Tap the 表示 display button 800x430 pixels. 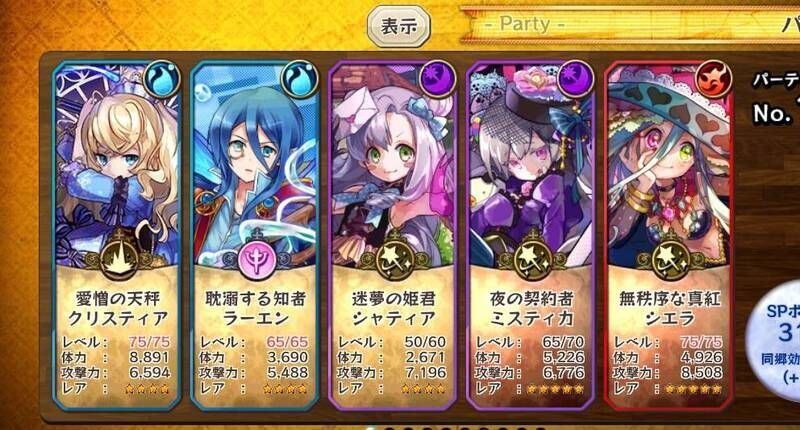(399, 26)
